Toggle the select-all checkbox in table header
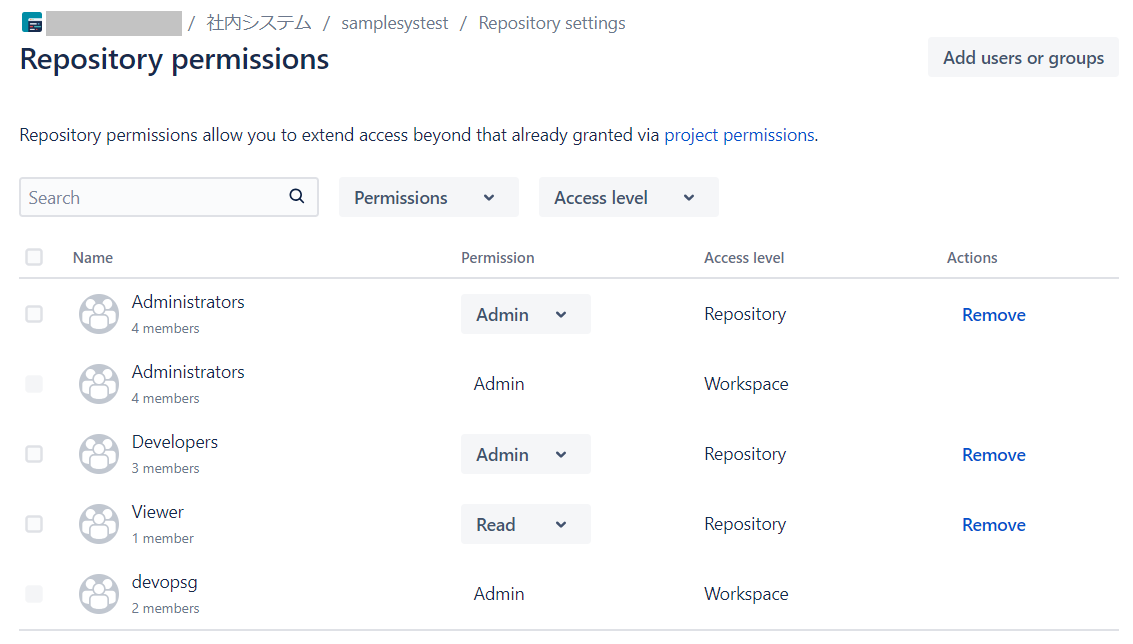This screenshot has width=1133, height=644. (34, 257)
